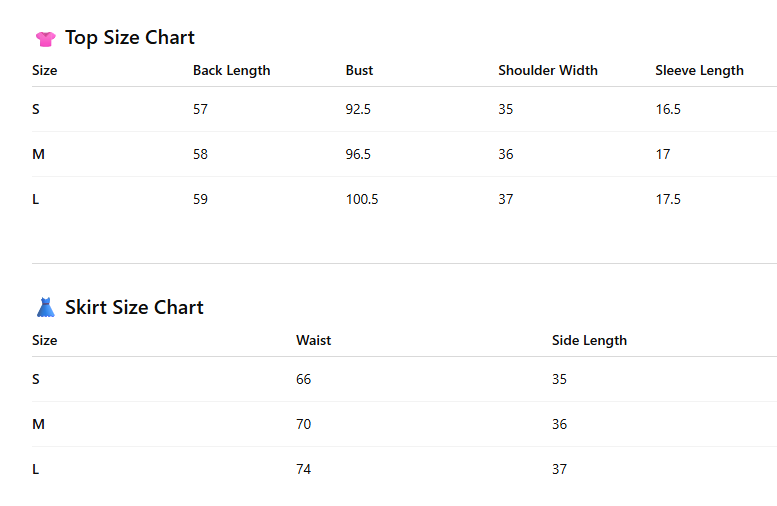Select waist value 74 in skirt chart
This screenshot has height=506, width=777.
coord(303,469)
